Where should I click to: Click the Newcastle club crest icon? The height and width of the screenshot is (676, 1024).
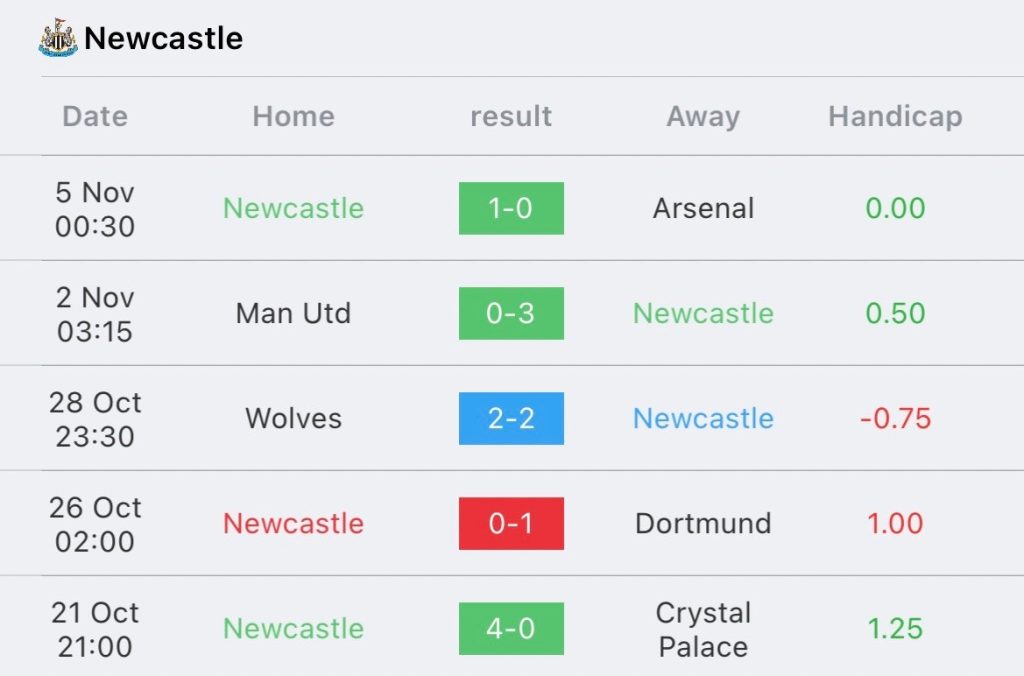click(x=58, y=38)
